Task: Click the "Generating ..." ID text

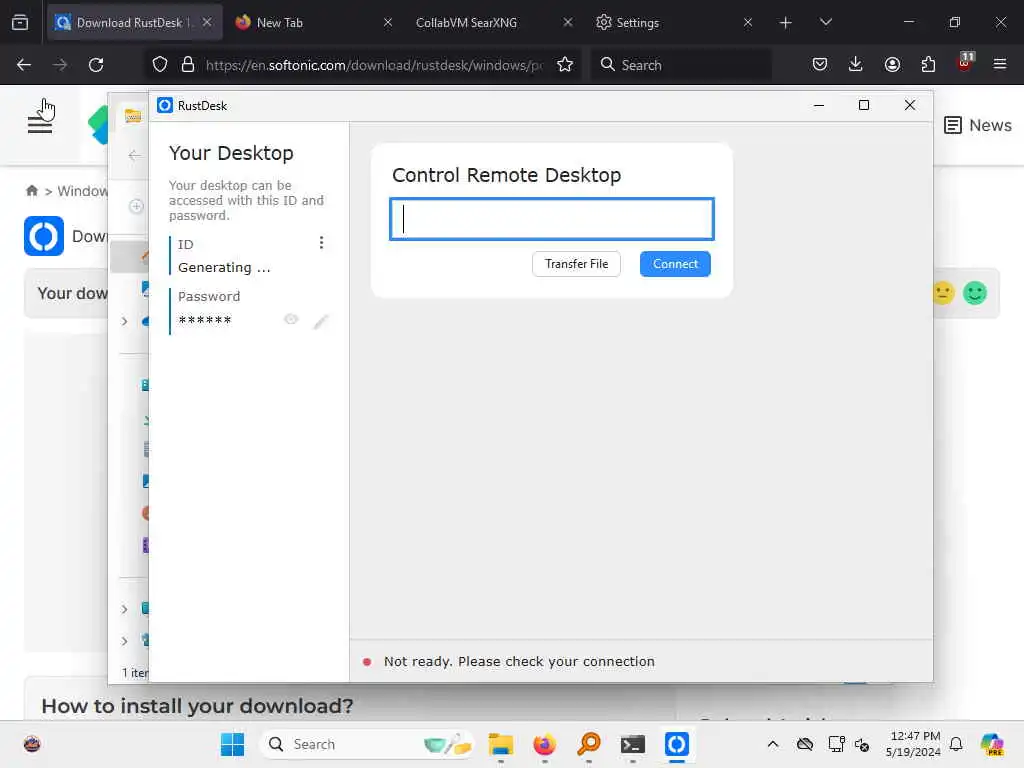Action: [x=224, y=268]
